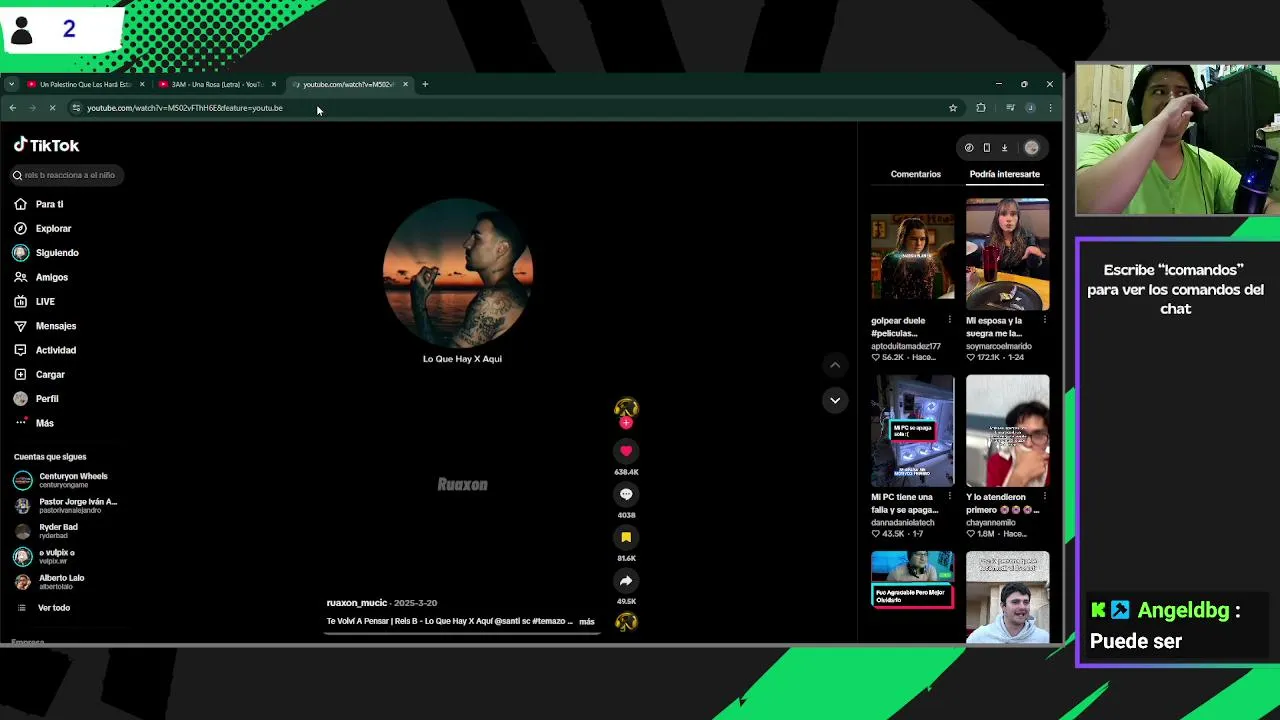Click the phone app icon in top pill
The image size is (1280, 720).
(987, 148)
